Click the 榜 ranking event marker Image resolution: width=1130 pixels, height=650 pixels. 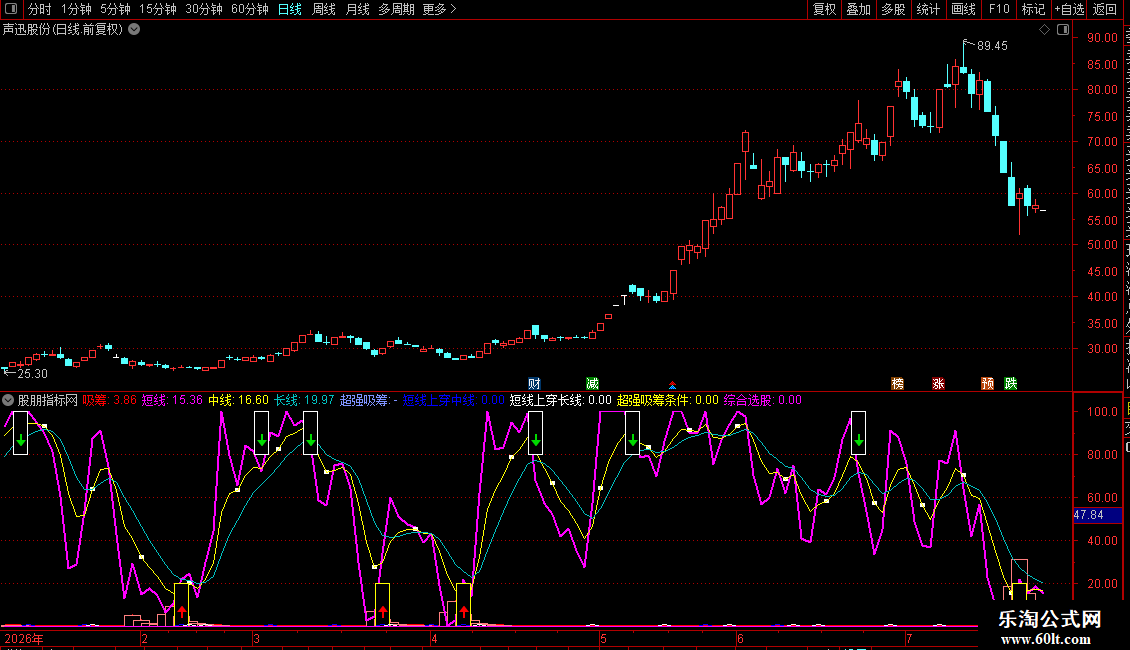coord(897,383)
